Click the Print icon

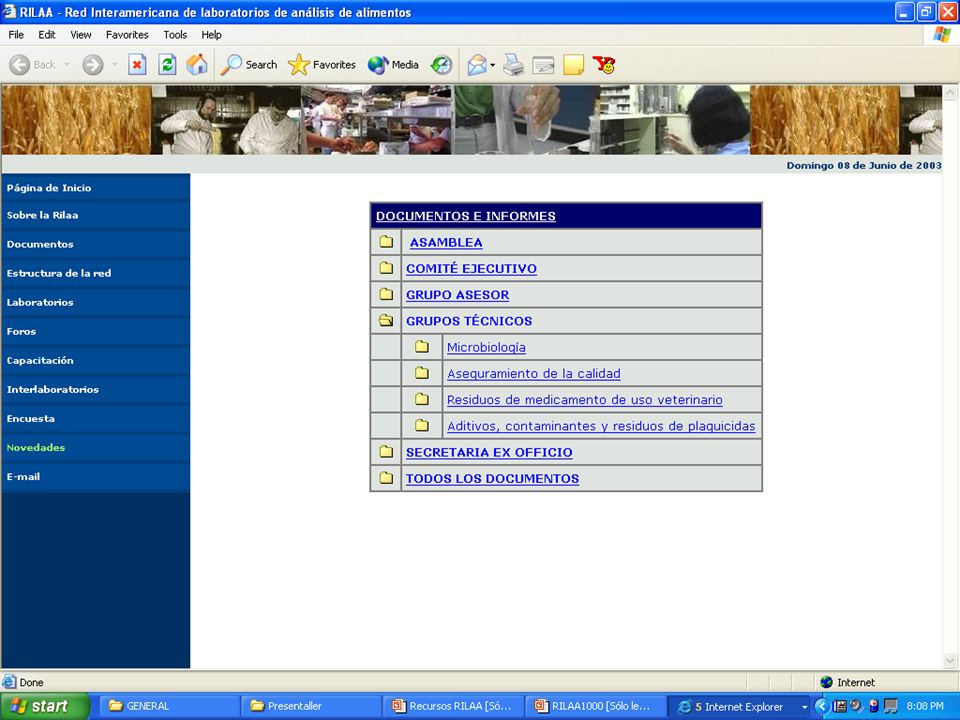(x=513, y=64)
